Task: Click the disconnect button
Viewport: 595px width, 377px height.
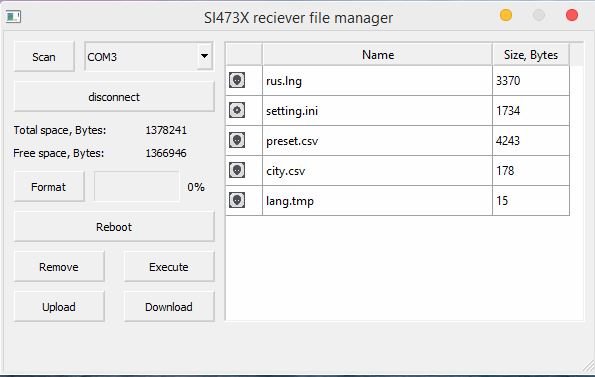Action: click(x=114, y=97)
